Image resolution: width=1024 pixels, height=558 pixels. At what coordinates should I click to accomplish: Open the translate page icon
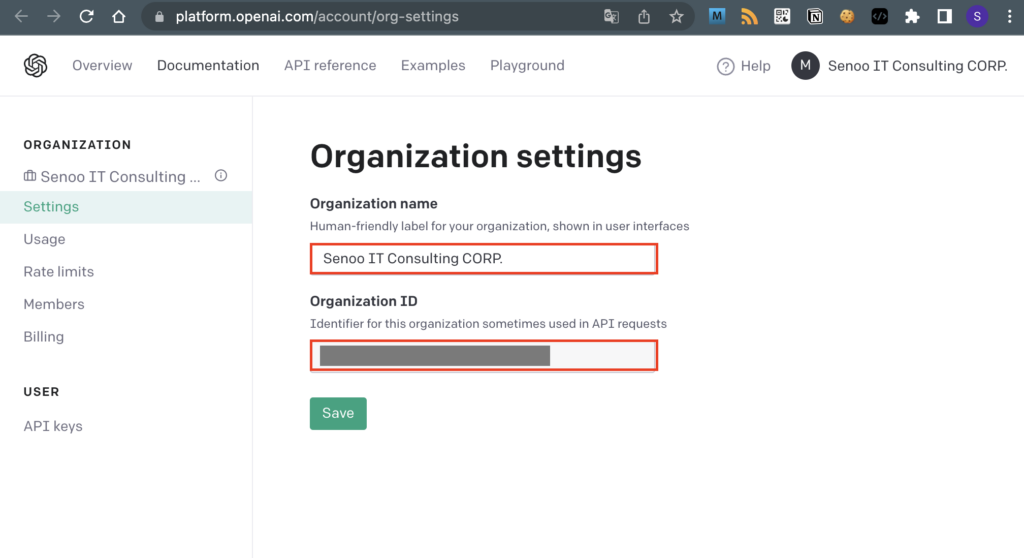pos(611,16)
